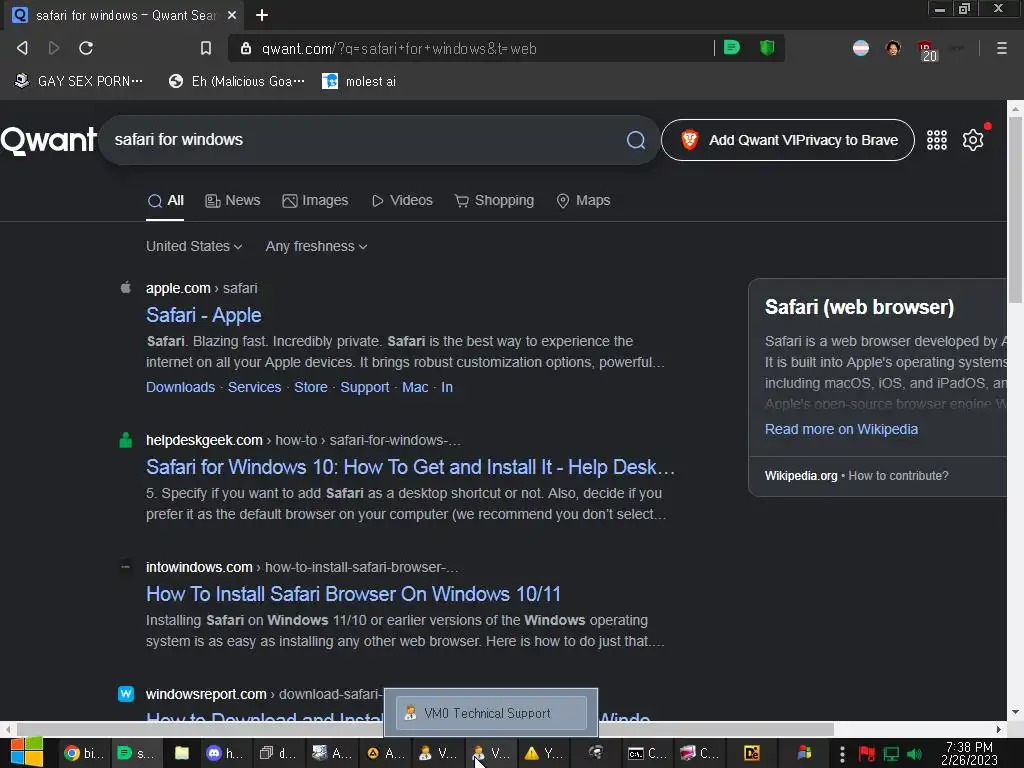Click the red extension icon with badge 20
The height and width of the screenshot is (768, 1024).
tap(927, 50)
